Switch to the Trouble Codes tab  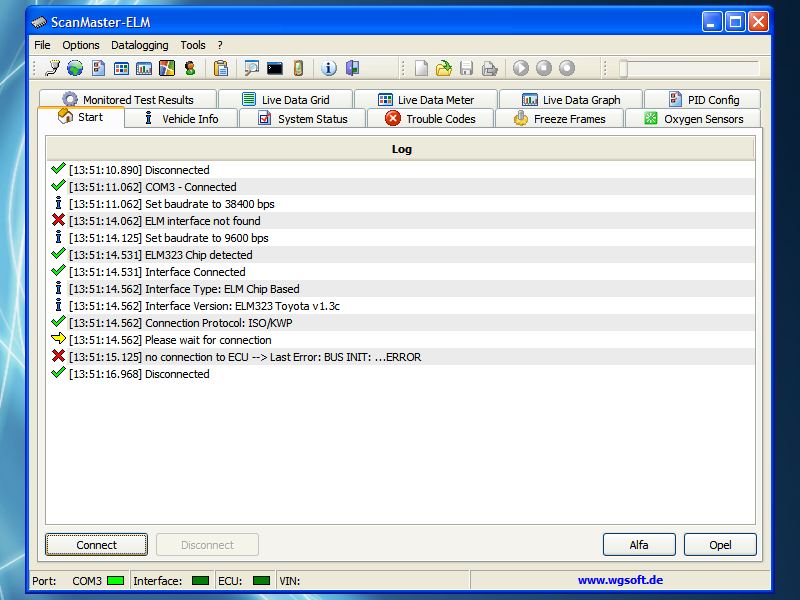click(430, 119)
